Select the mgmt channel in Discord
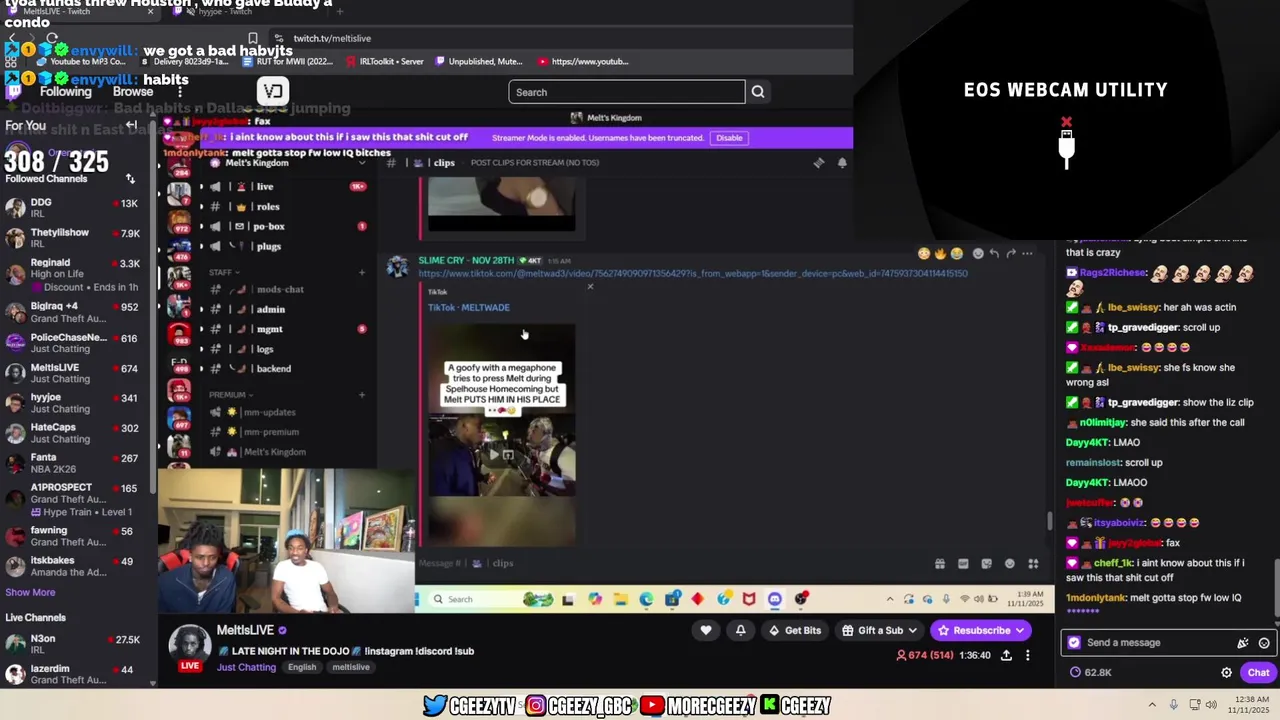The height and width of the screenshot is (720, 1280). (x=270, y=329)
